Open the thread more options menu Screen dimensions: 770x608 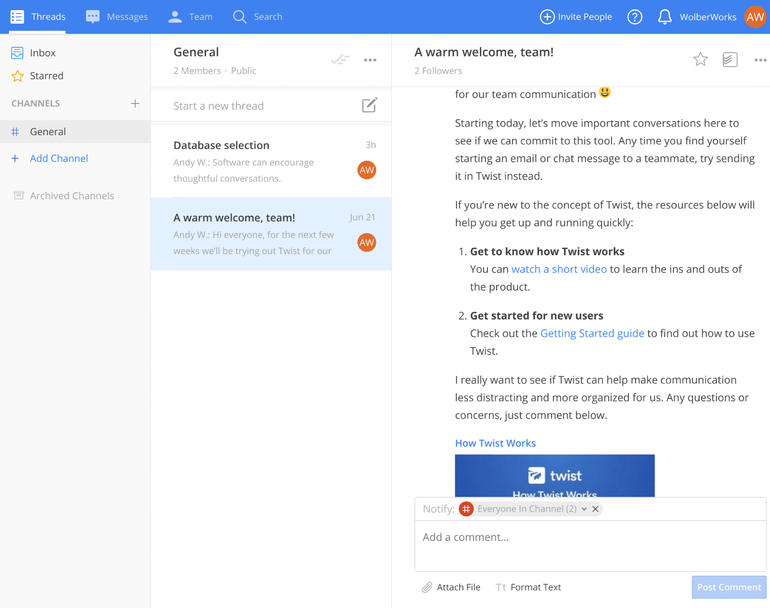(x=760, y=60)
